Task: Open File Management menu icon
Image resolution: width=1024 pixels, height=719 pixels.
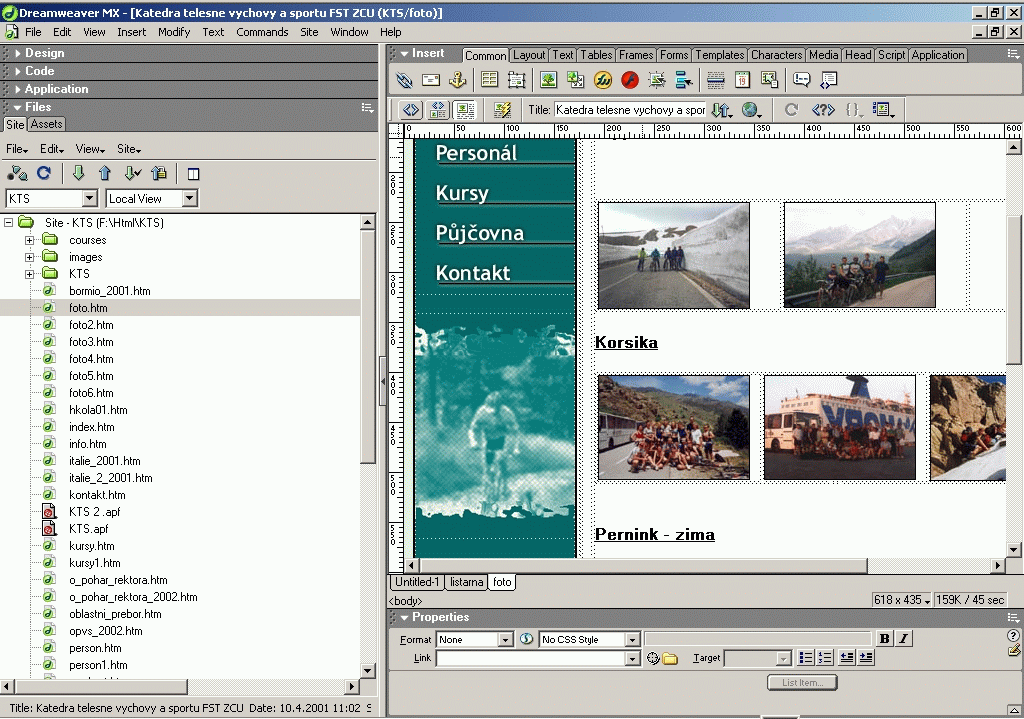Action: [722, 110]
